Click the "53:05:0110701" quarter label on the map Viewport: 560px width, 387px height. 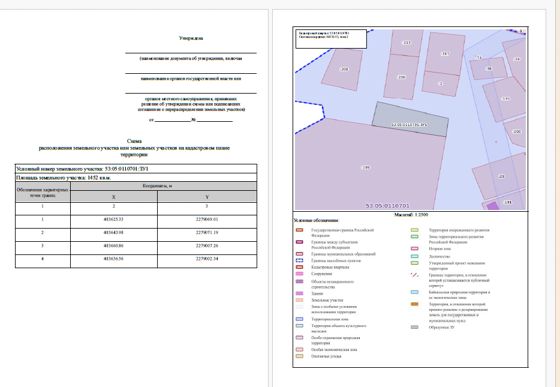click(388, 206)
